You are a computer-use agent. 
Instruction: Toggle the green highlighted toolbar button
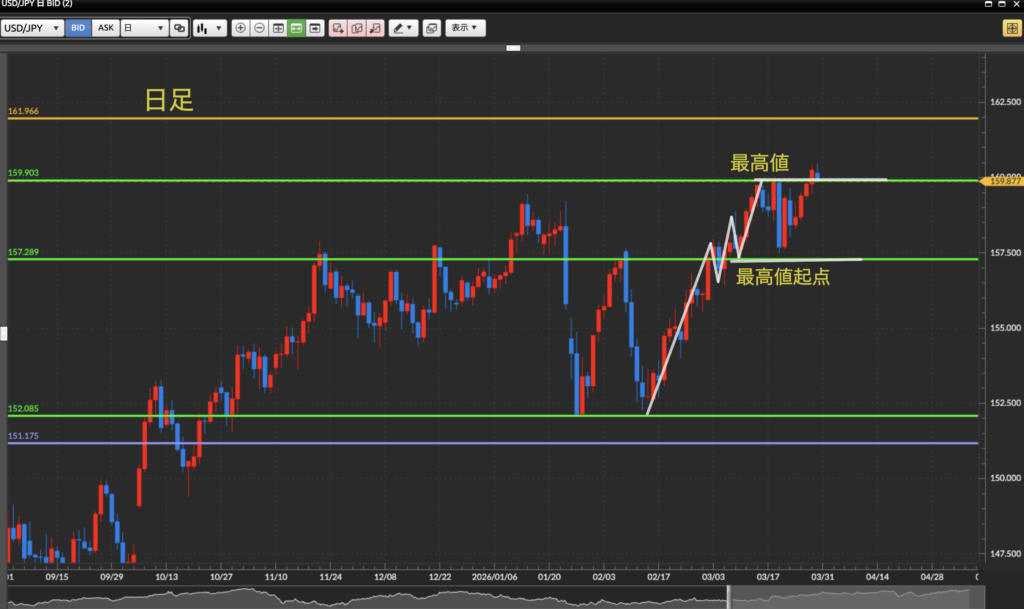point(296,28)
